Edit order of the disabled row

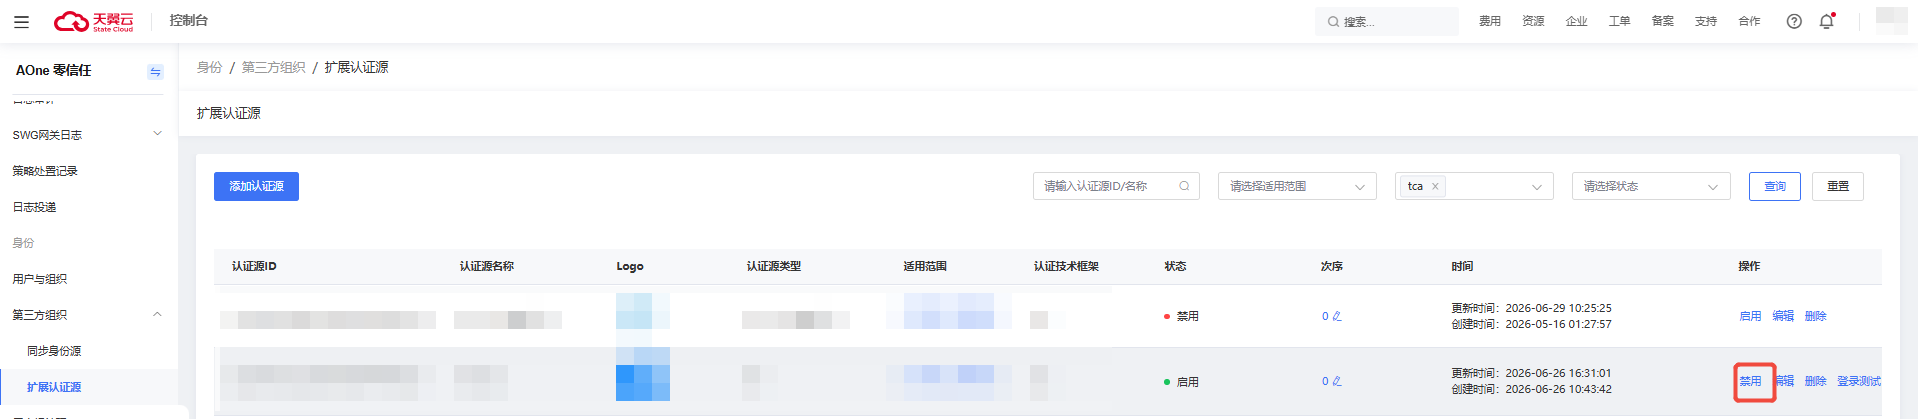tap(1337, 316)
